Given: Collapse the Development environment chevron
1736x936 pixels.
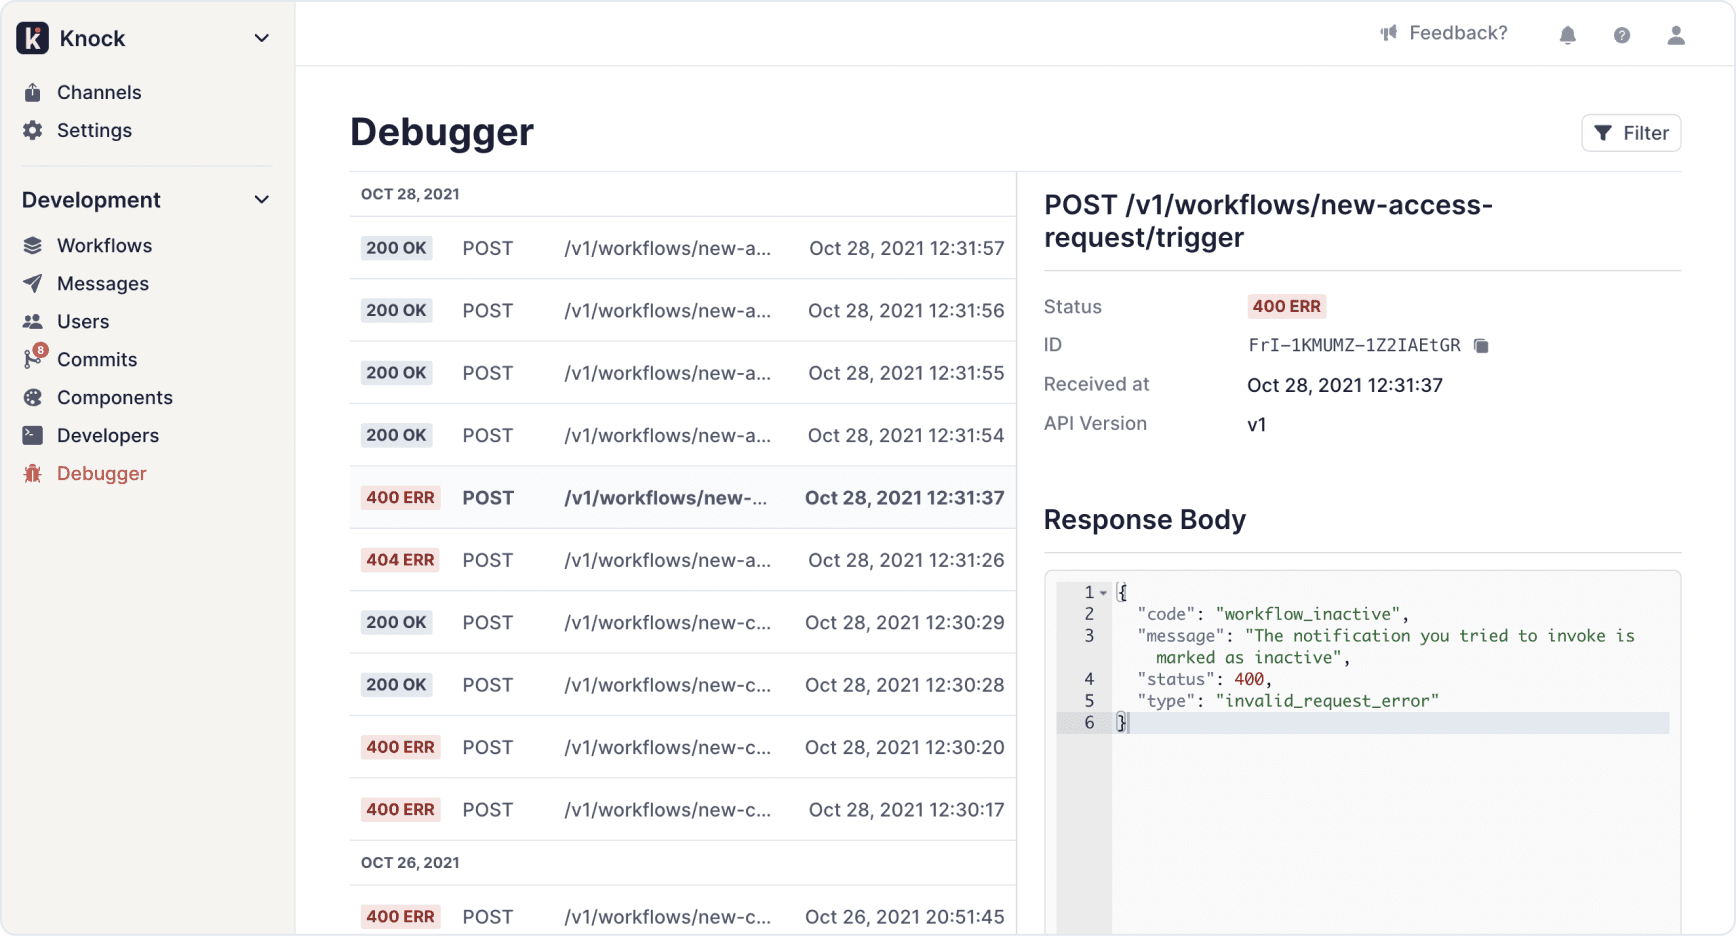Looking at the screenshot, I should click(x=261, y=200).
